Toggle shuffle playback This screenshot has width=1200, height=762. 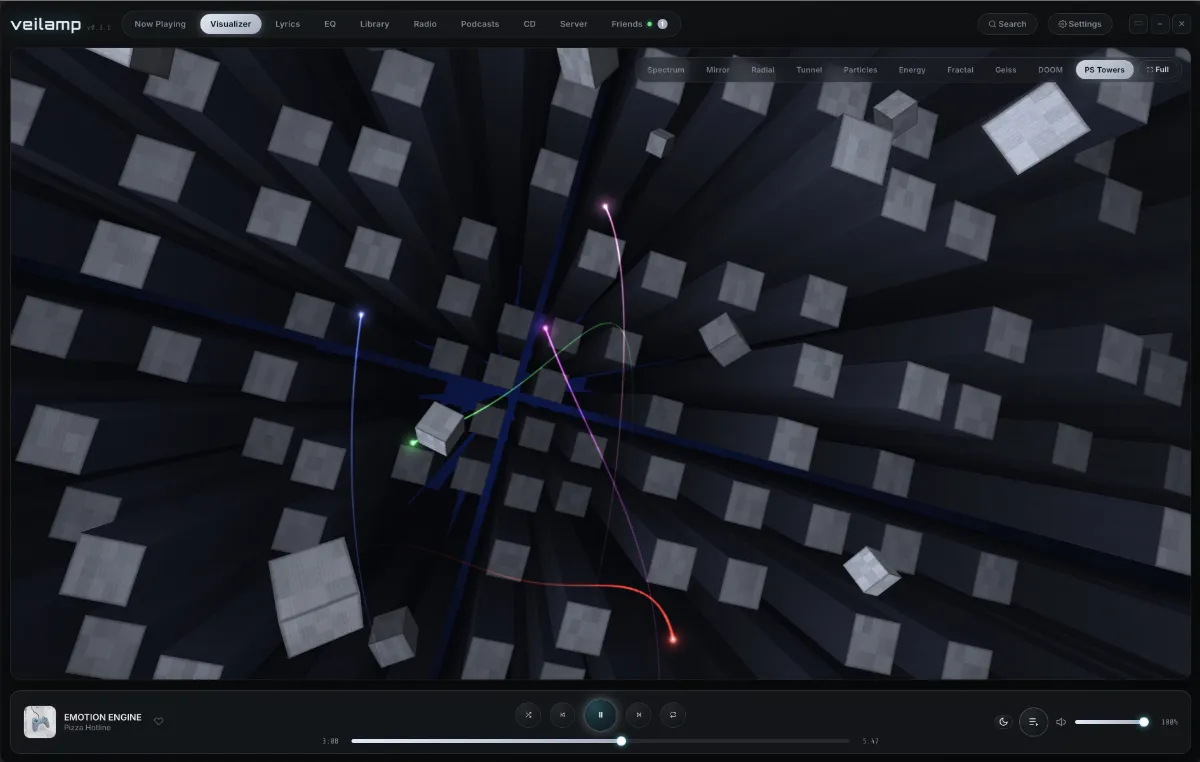point(528,715)
